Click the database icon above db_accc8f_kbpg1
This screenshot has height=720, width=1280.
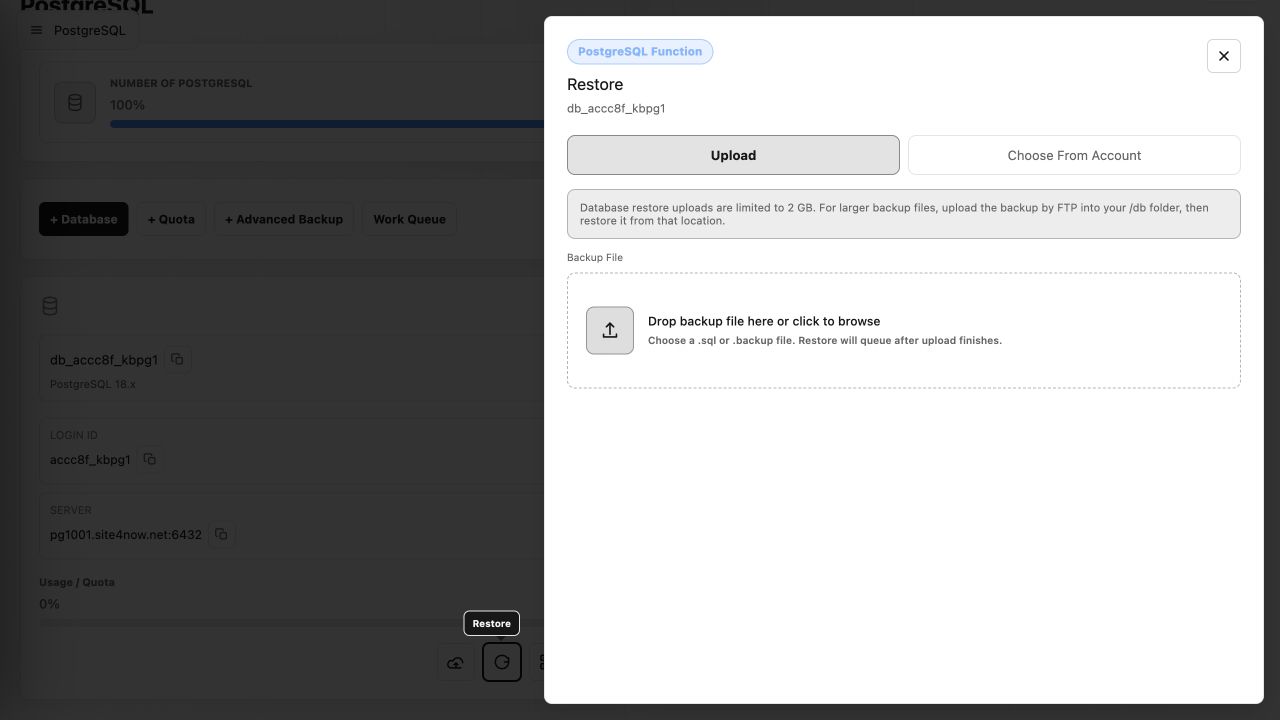click(x=50, y=306)
